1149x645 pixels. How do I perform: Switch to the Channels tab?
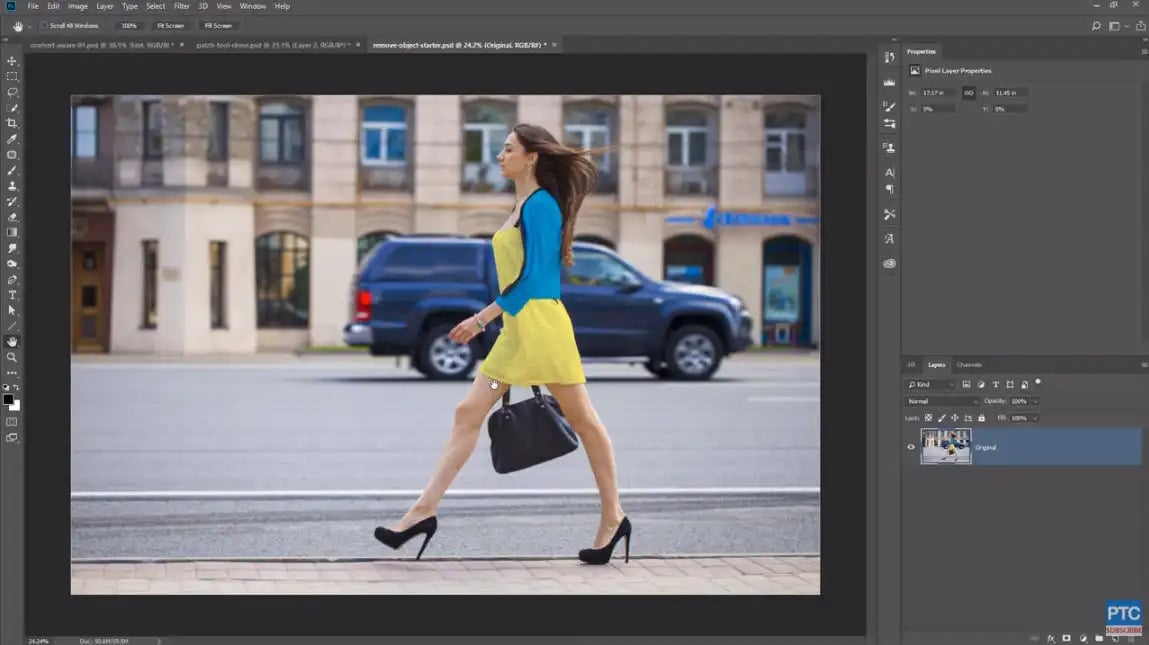coord(969,365)
